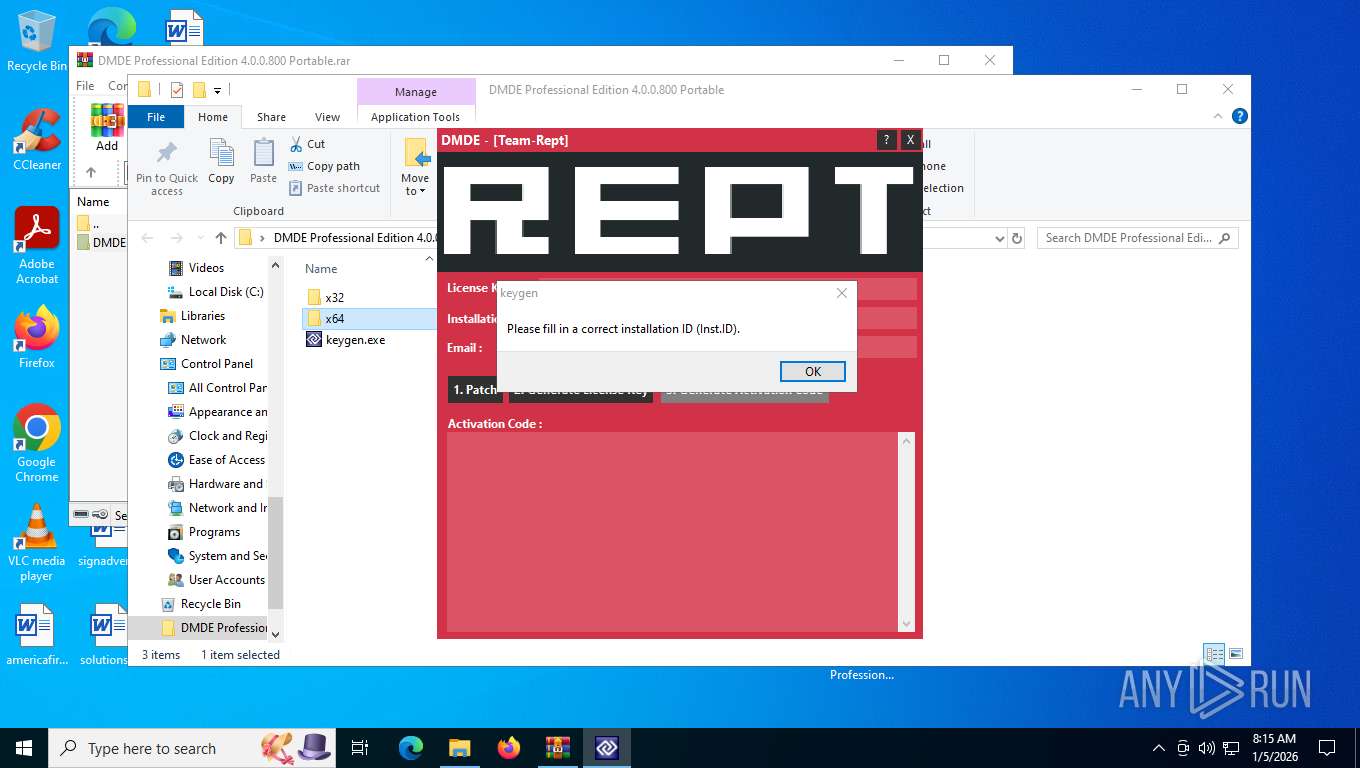The image size is (1360, 768).
Task: Click navigation pane scrollbar down arrow
Action: click(x=276, y=633)
